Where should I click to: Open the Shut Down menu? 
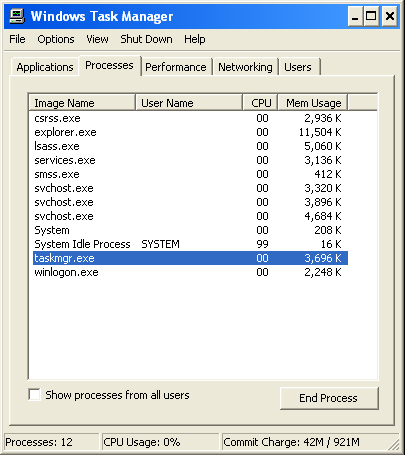tap(146, 39)
